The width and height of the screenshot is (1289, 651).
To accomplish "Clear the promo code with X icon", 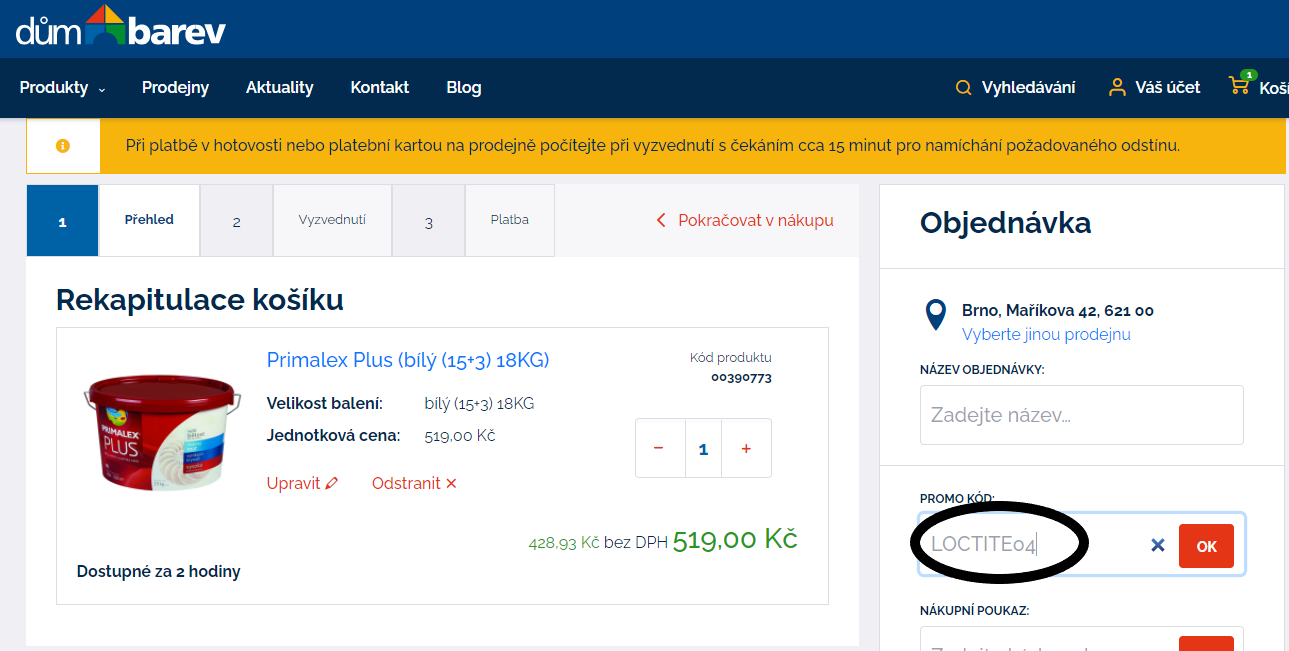I will coord(1158,545).
